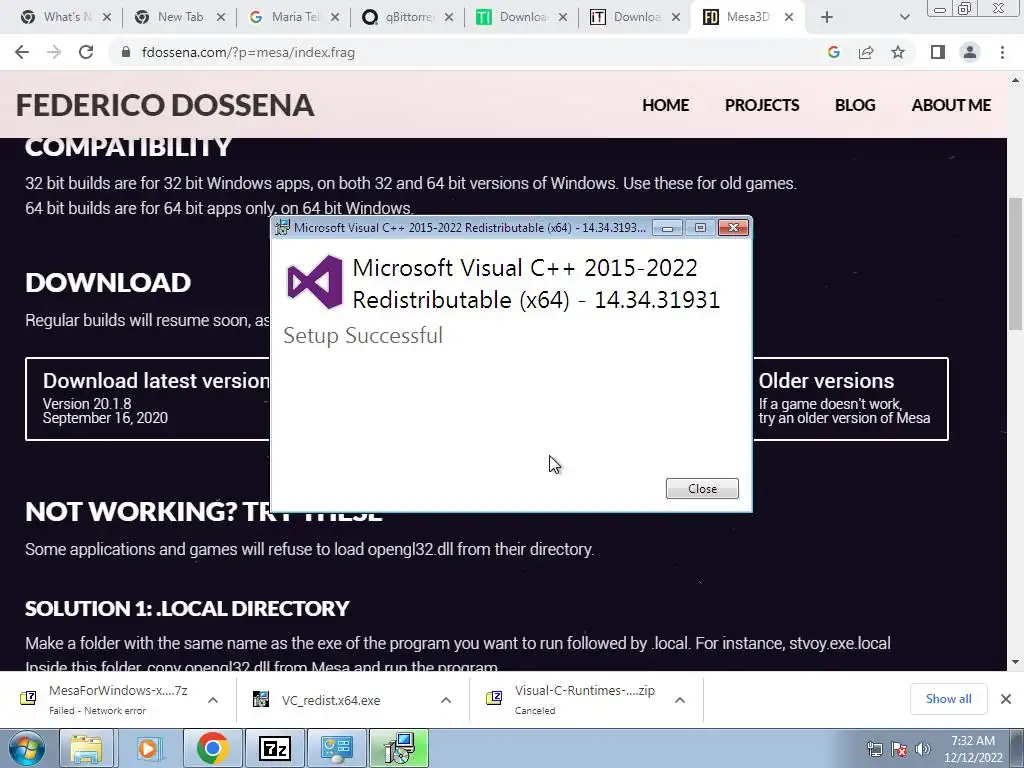The height and width of the screenshot is (768, 1024).
Task: Toggle the Chrome side panel icon
Action: [938, 52]
